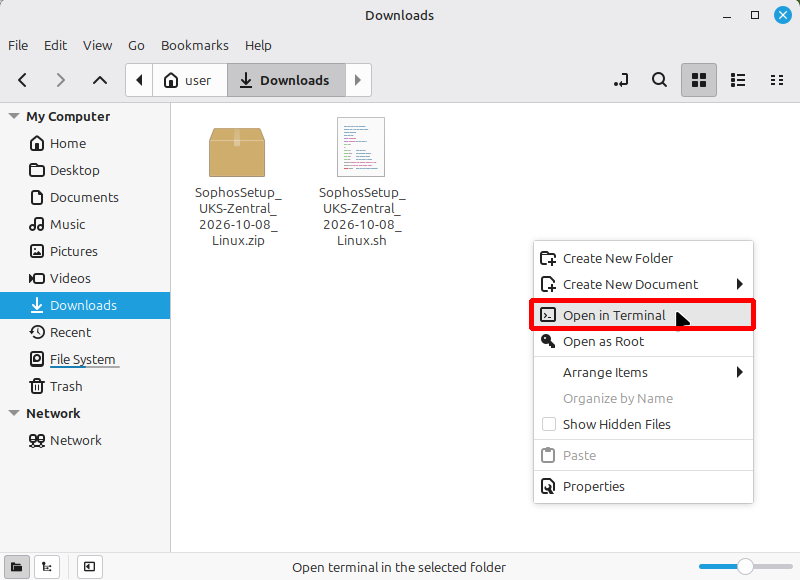Go forward with the toolbar forward arrow
Screen dimensions: 800x580
coord(61,80)
